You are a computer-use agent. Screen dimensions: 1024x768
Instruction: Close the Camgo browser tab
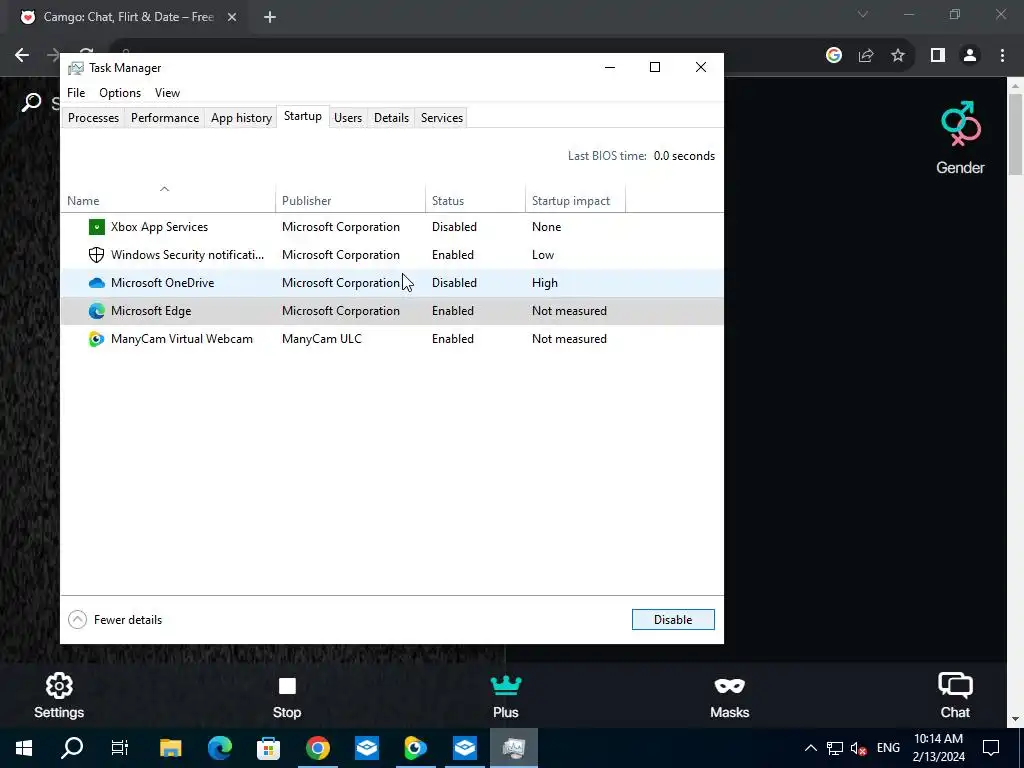(232, 17)
